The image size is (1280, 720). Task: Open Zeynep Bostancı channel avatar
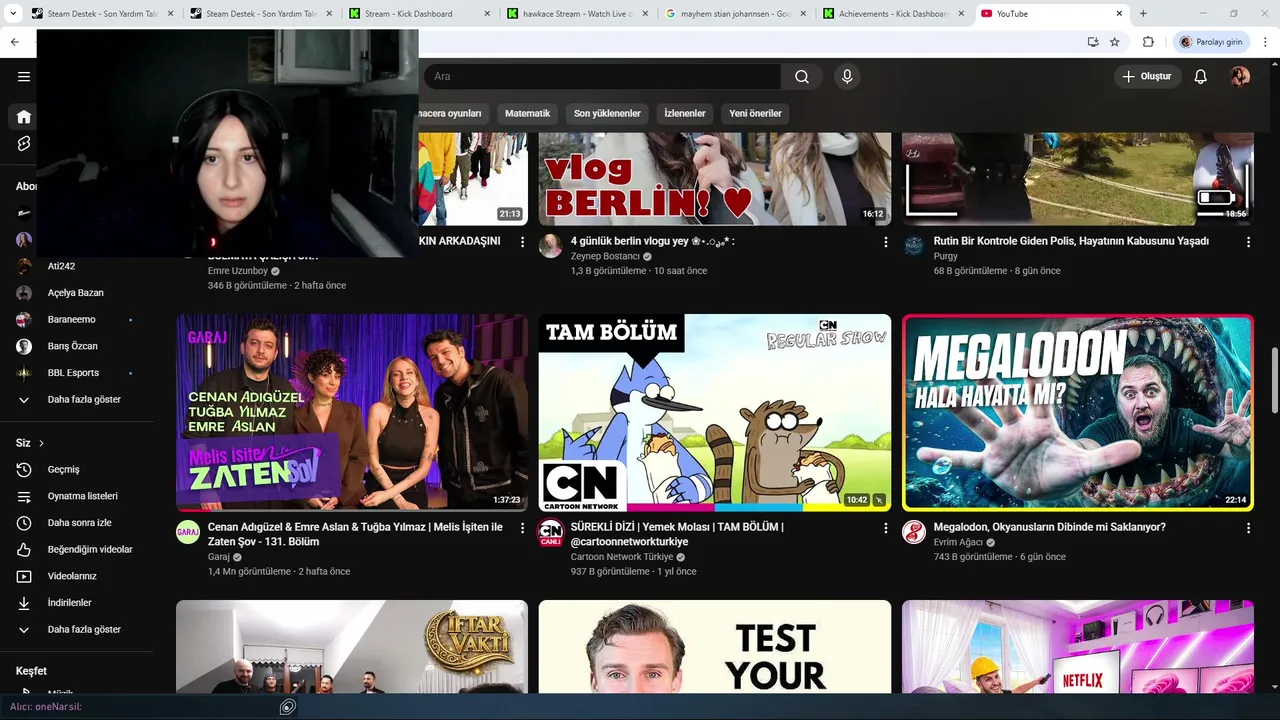click(551, 246)
